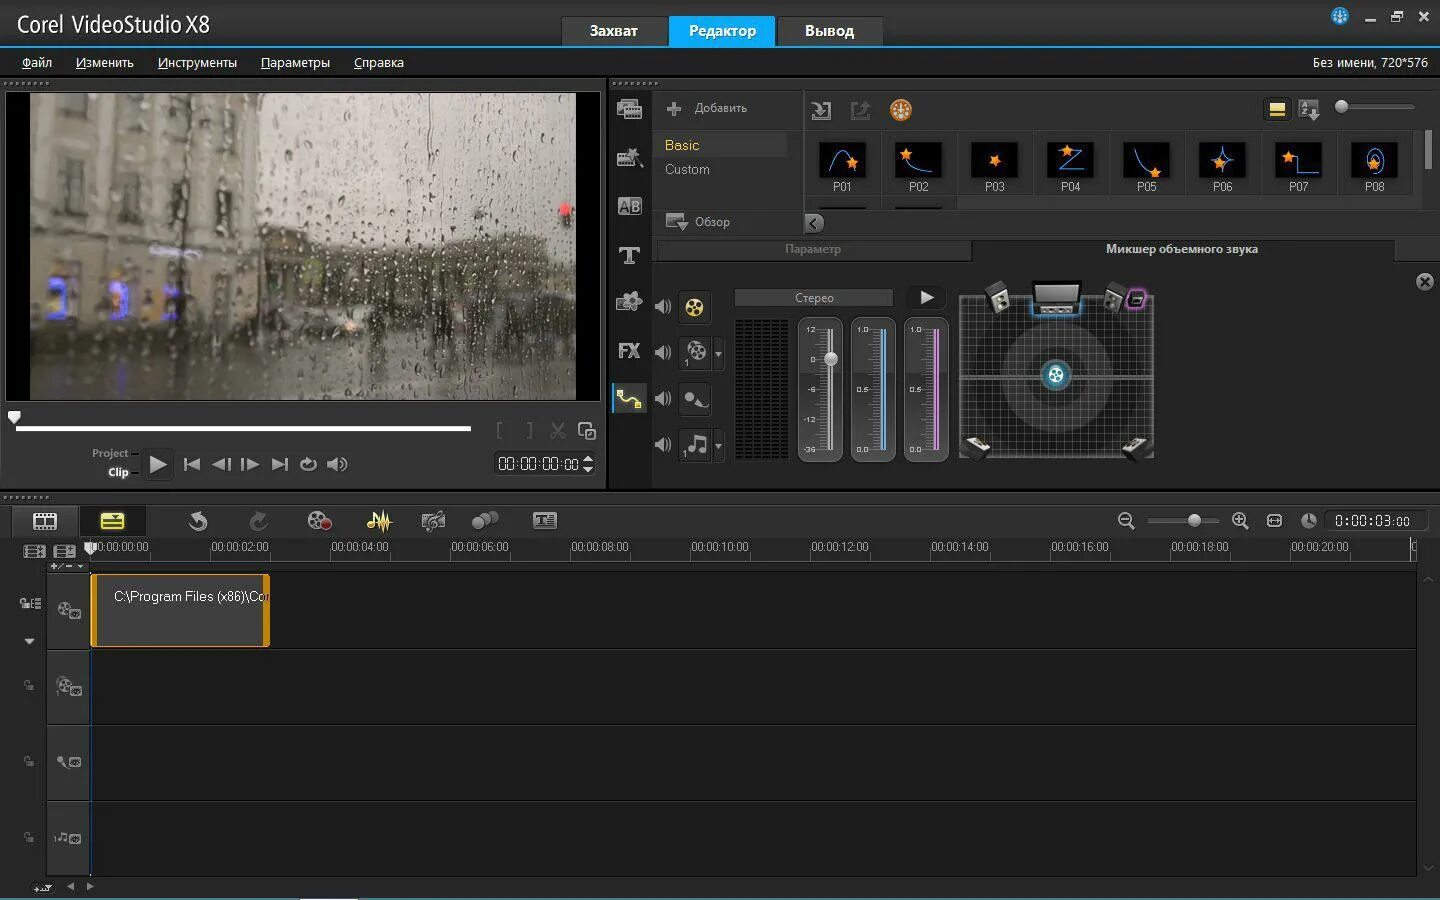
Task: Open Subtitle Editor tool
Action: tap(545, 520)
